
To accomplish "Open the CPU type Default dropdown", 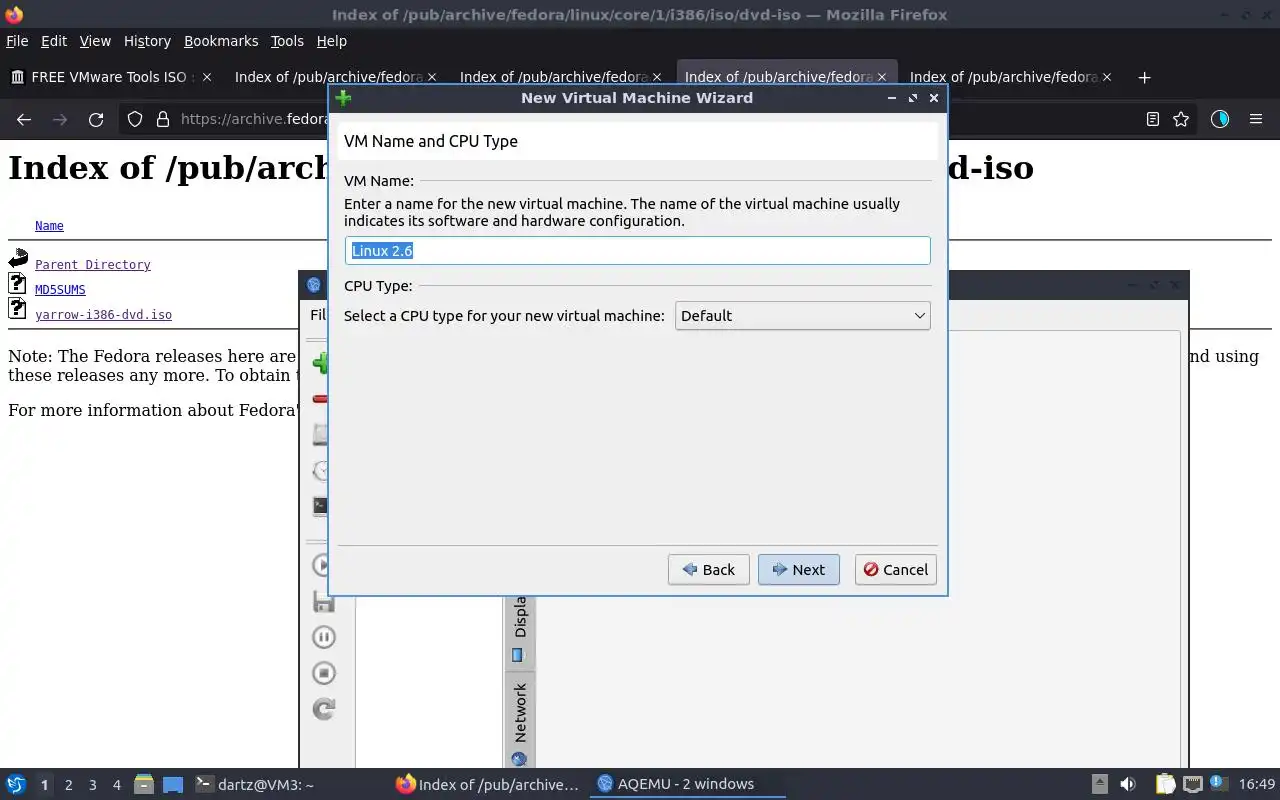I will (x=802, y=316).
